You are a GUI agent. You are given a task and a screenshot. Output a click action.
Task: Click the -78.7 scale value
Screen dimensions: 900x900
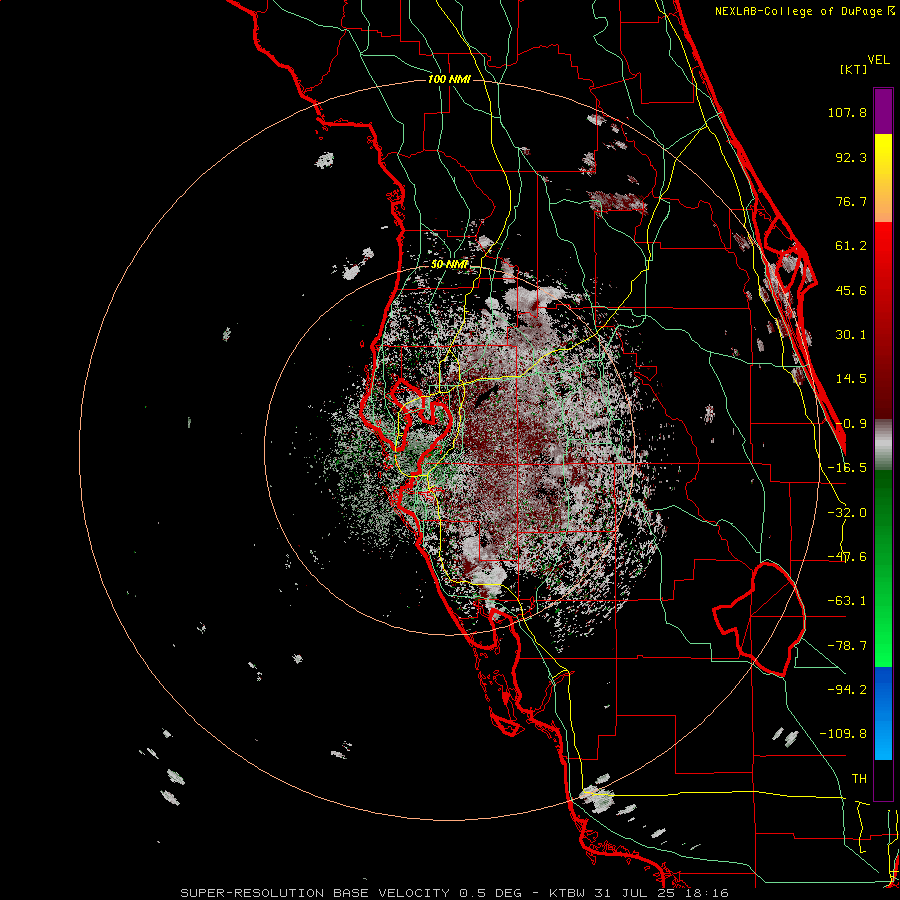[x=847, y=646]
